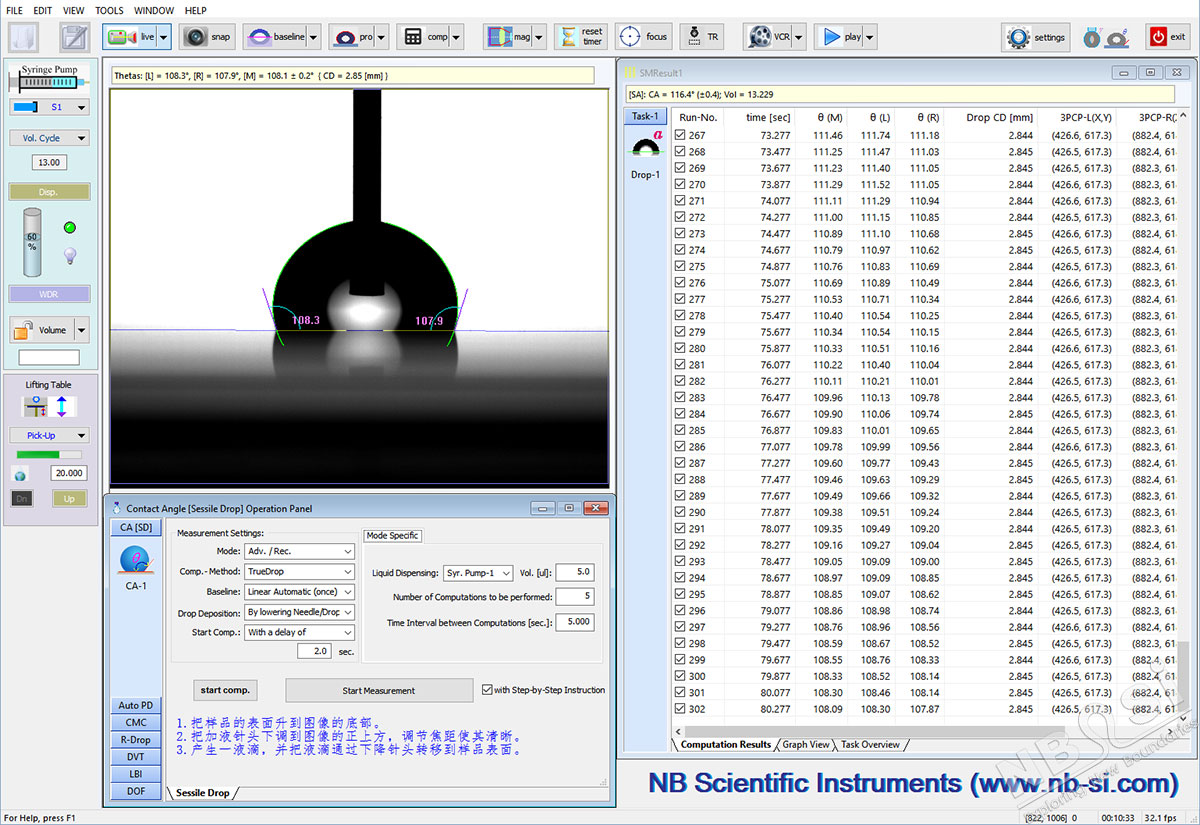1200x825 pixels.
Task: Toggle the Step-by-Step Instruction checkbox
Action: tap(487, 689)
